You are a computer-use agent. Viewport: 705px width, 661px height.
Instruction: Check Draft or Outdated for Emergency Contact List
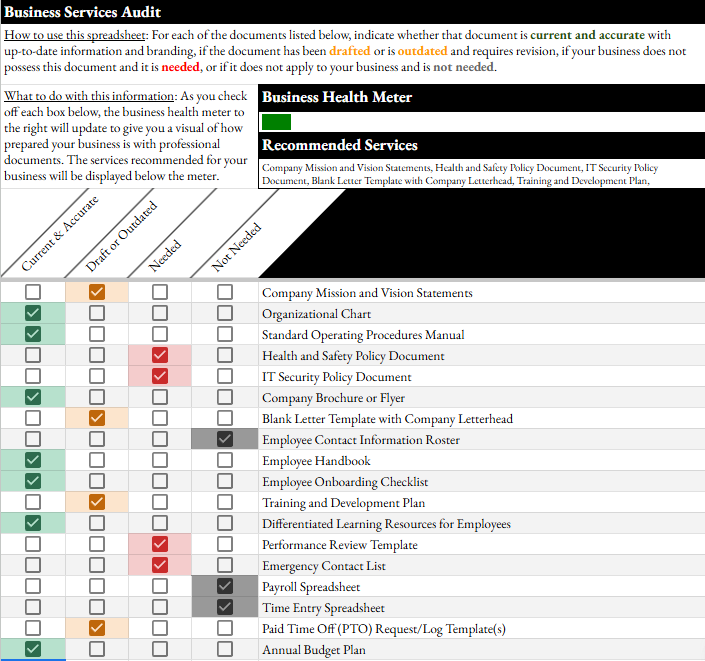point(97,565)
